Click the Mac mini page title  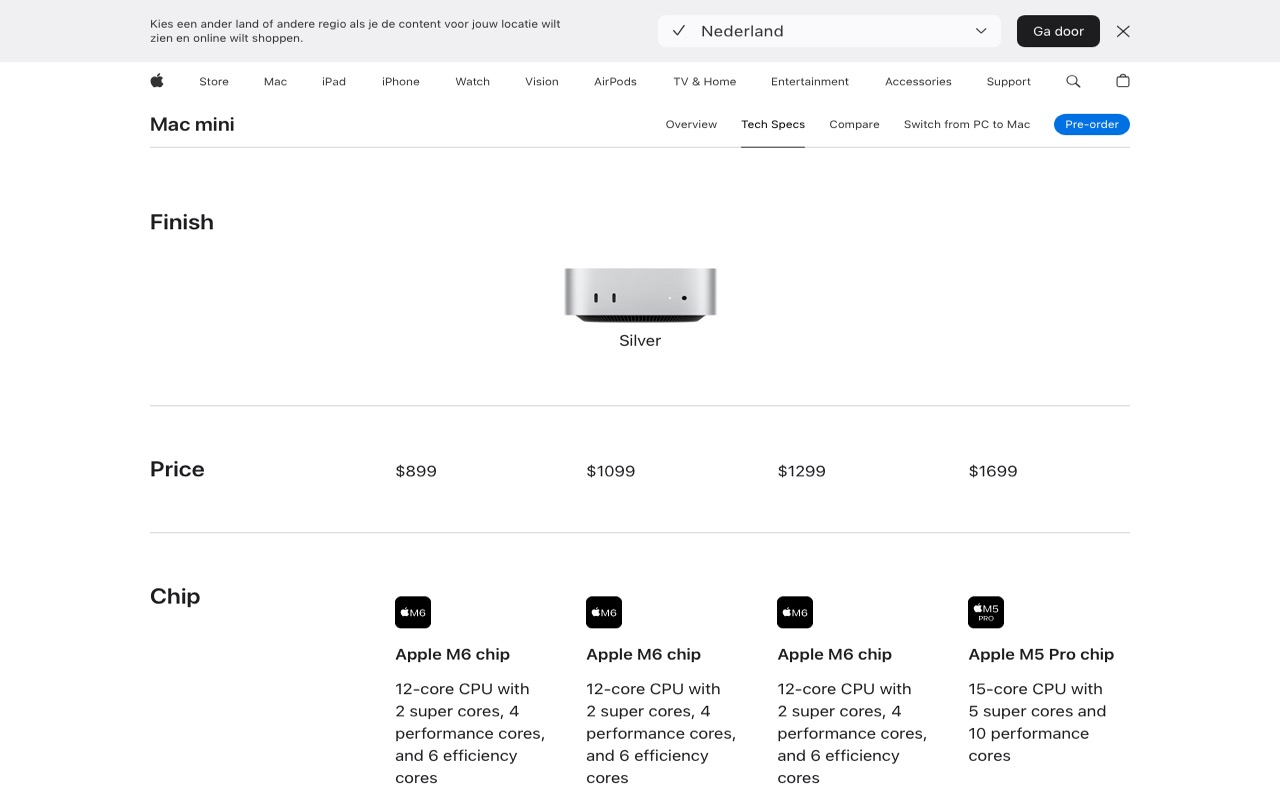[192, 124]
